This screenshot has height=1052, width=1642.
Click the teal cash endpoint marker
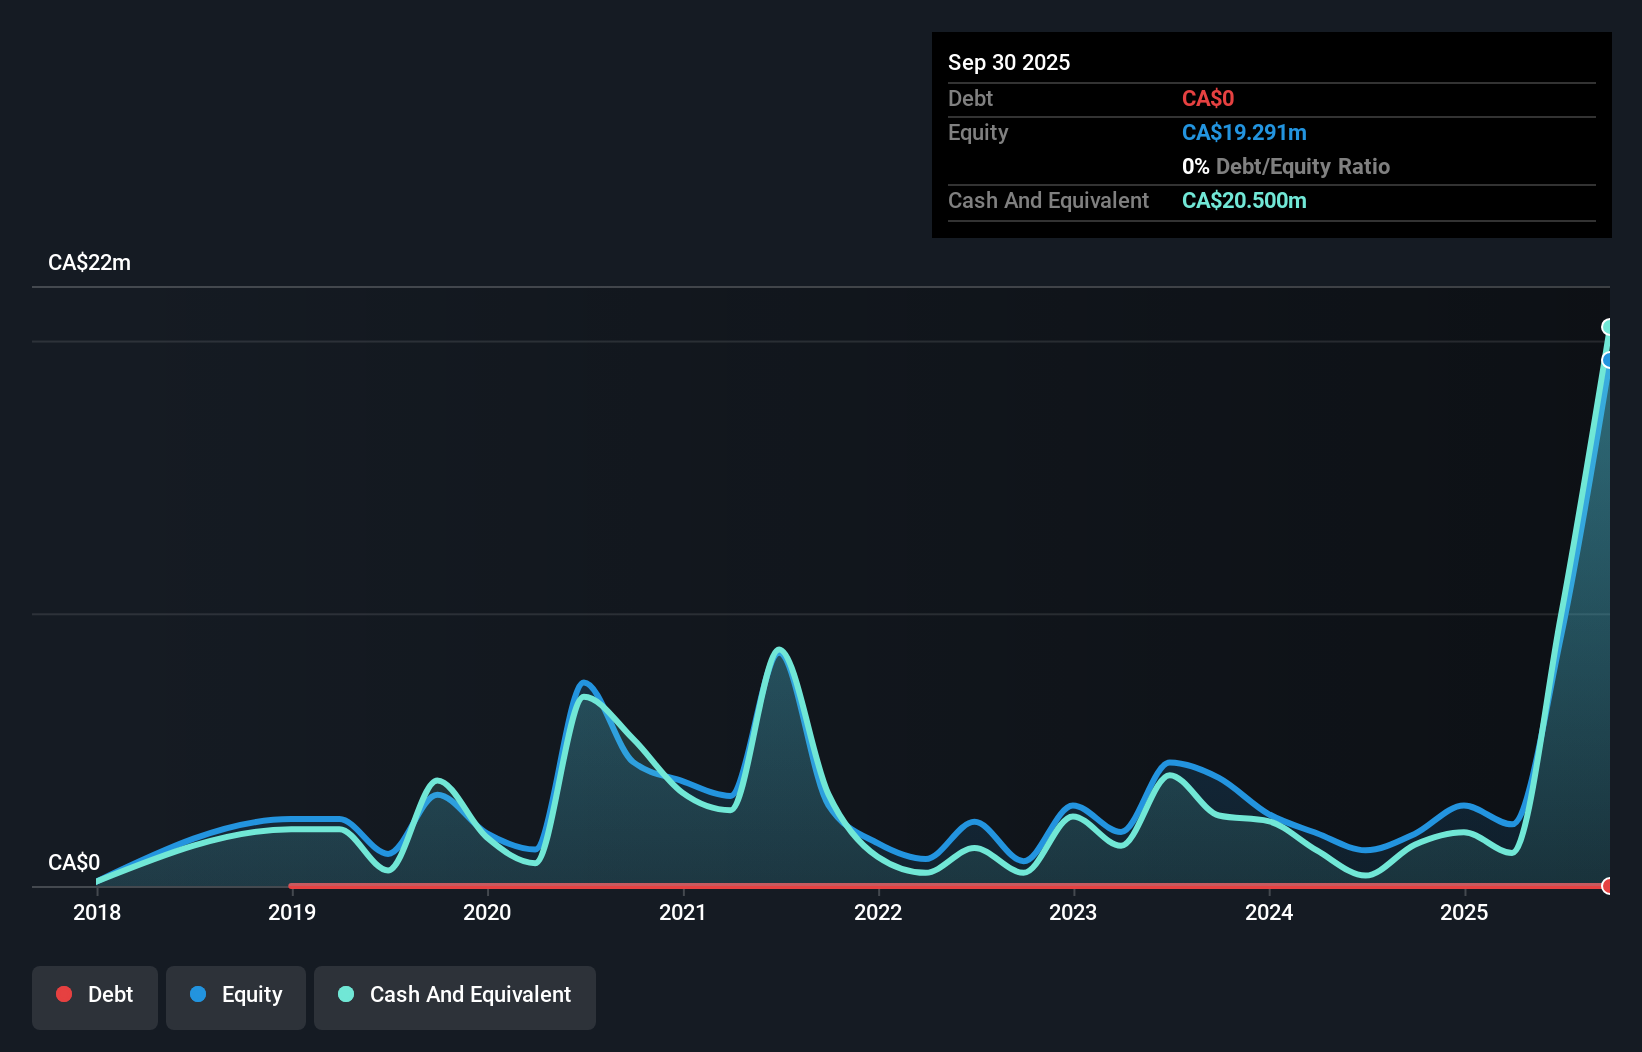click(1608, 327)
